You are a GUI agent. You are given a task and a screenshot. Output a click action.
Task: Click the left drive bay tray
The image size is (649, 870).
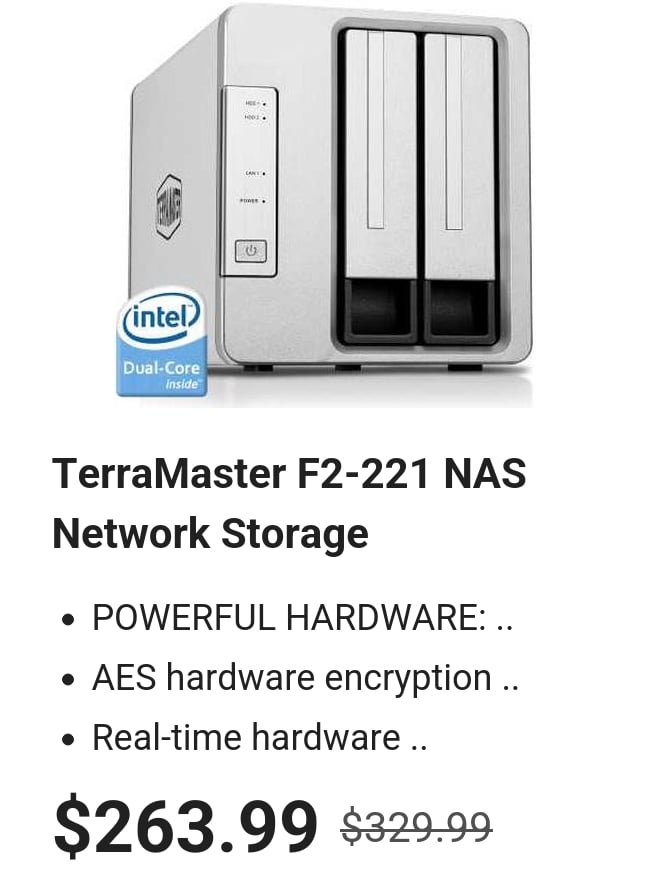(x=380, y=186)
